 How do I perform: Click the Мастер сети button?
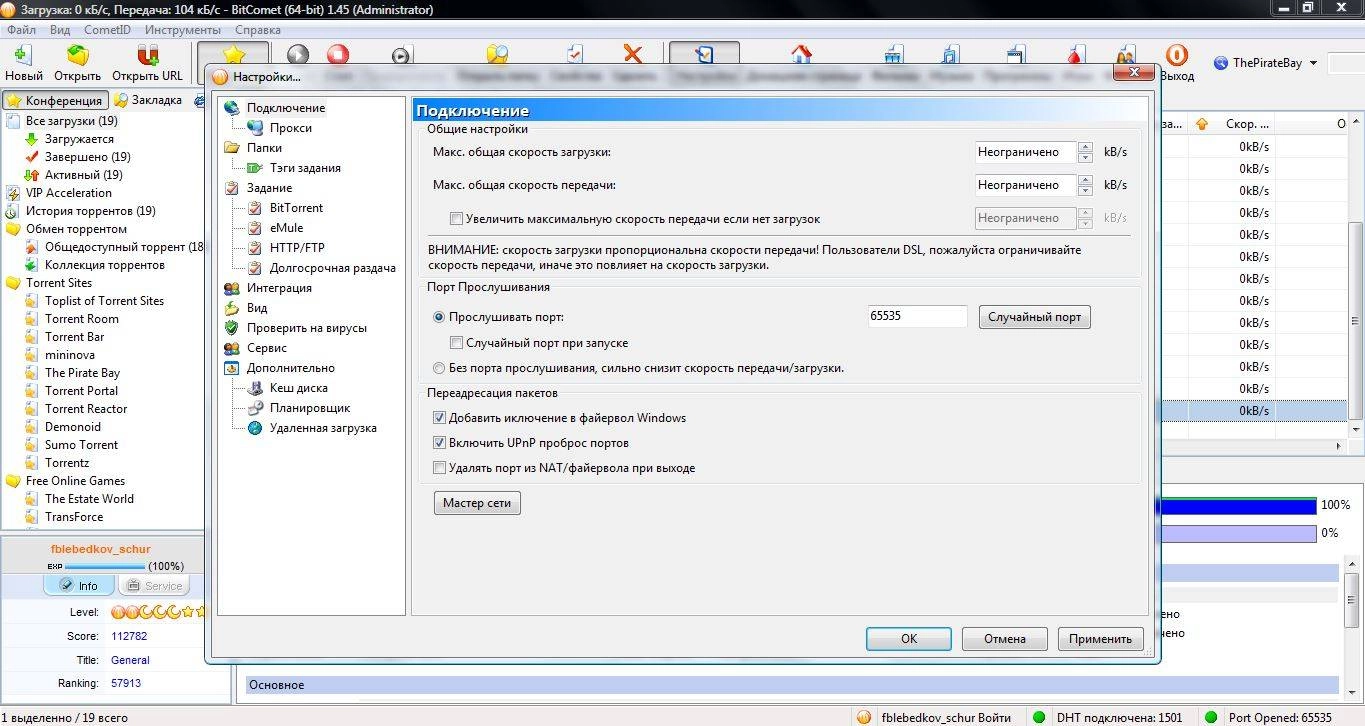(x=477, y=503)
